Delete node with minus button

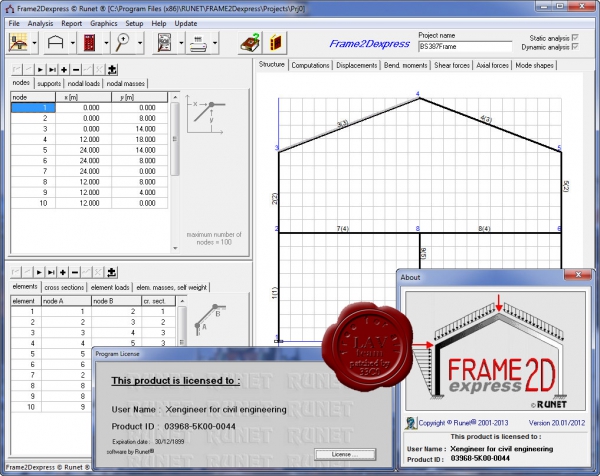76,70
